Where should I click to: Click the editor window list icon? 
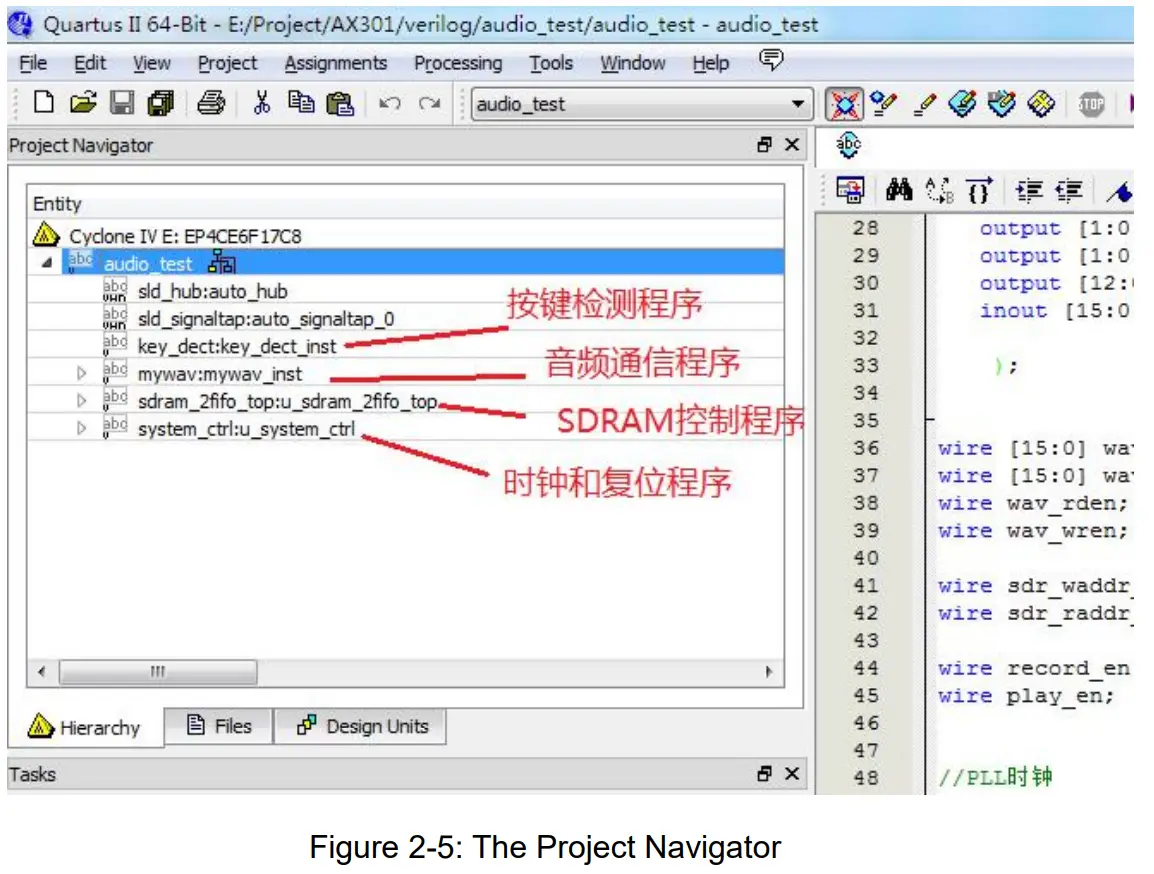pos(850,191)
